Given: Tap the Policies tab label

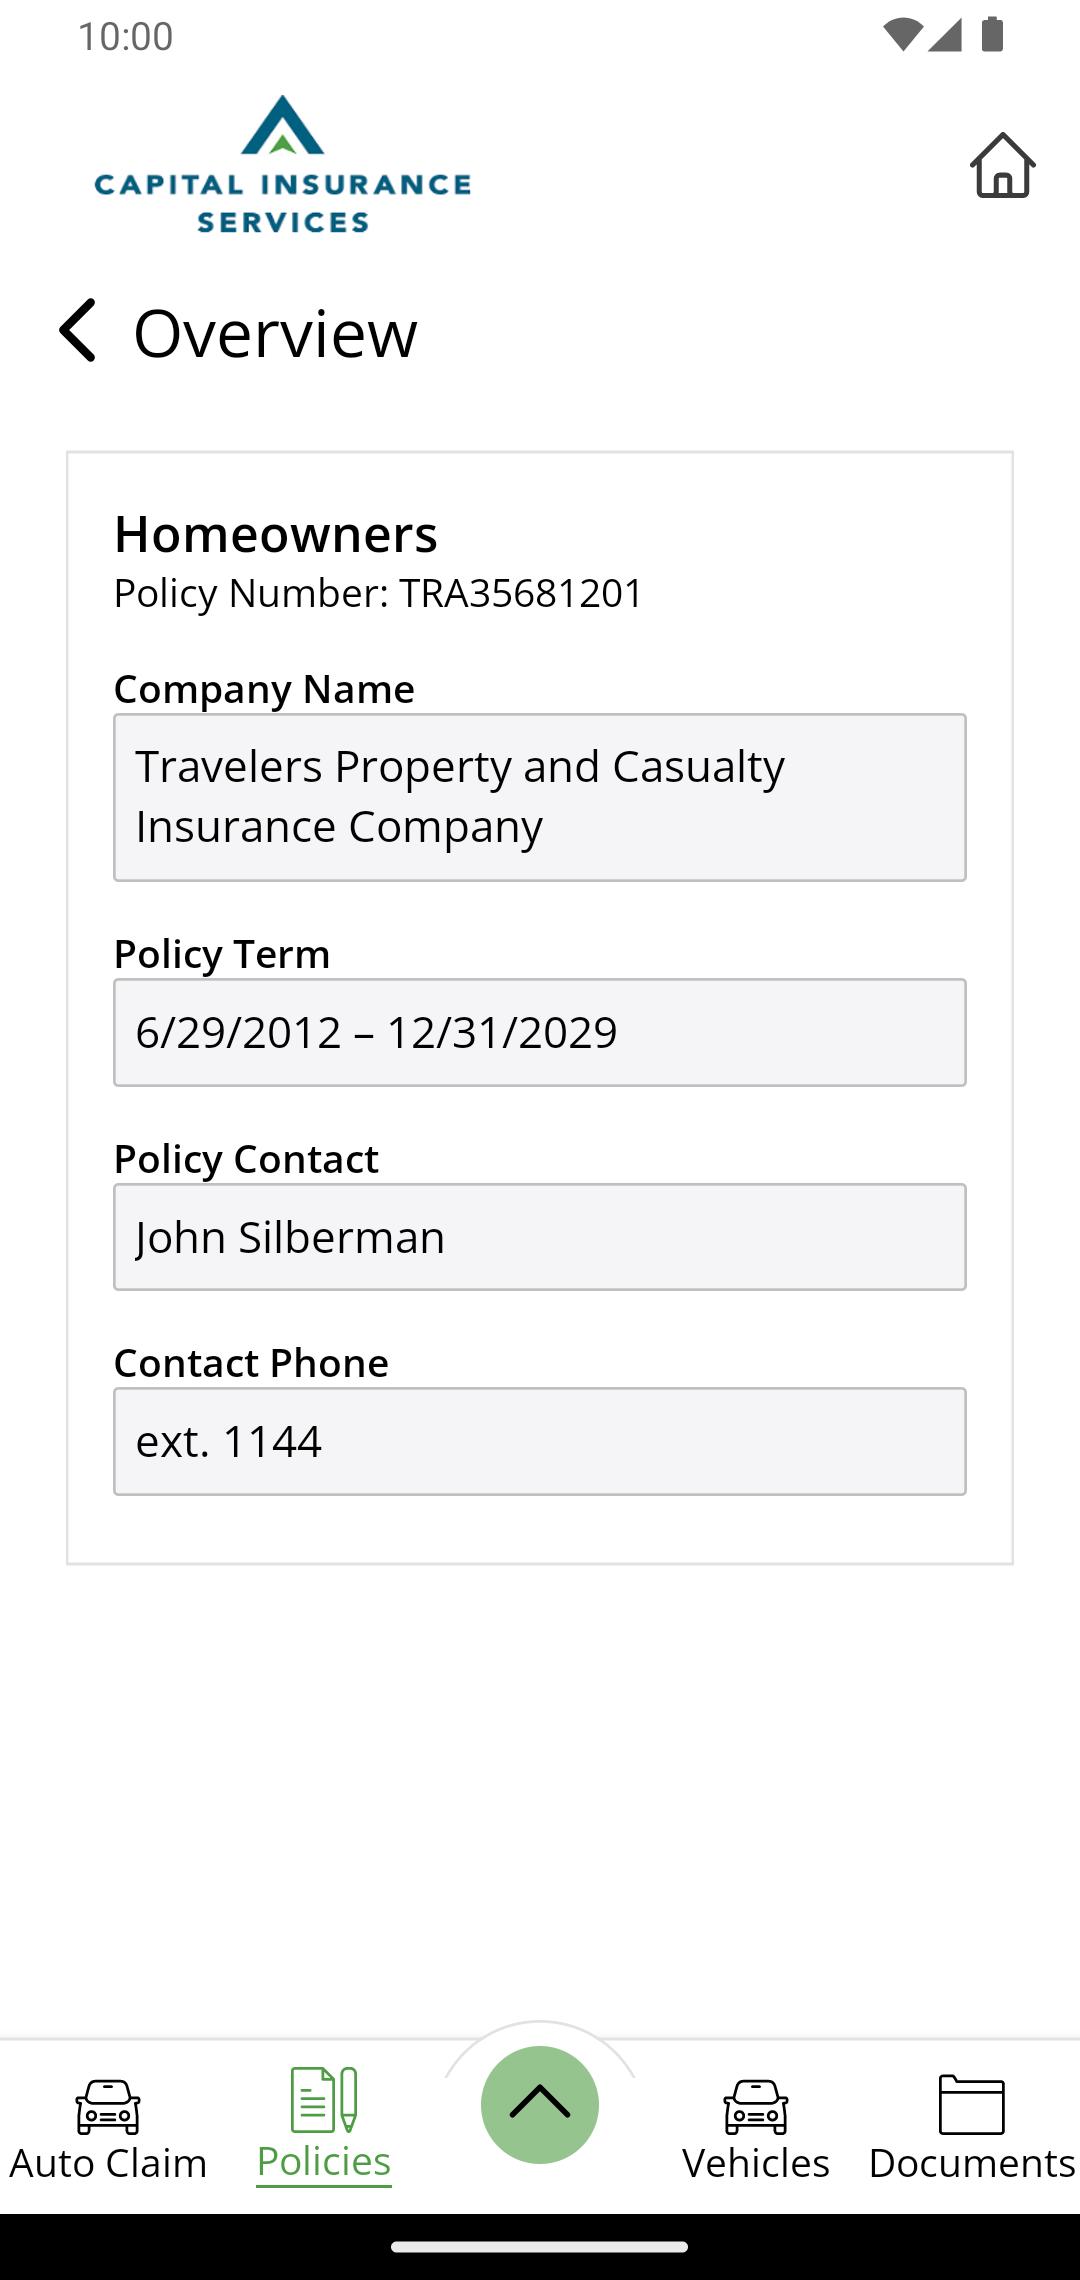Looking at the screenshot, I should tap(323, 2162).
